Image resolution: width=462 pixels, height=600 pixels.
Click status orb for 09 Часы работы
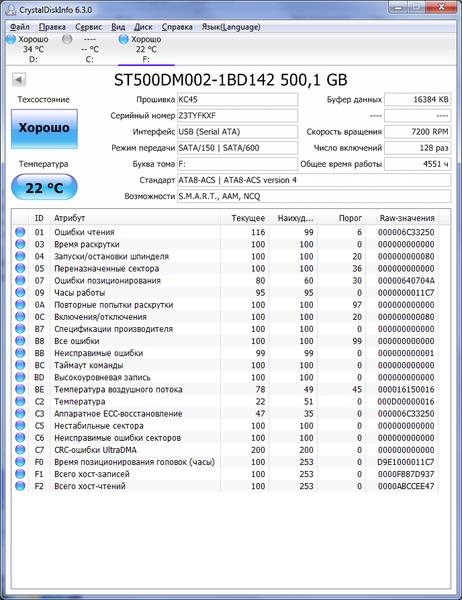click(20, 292)
